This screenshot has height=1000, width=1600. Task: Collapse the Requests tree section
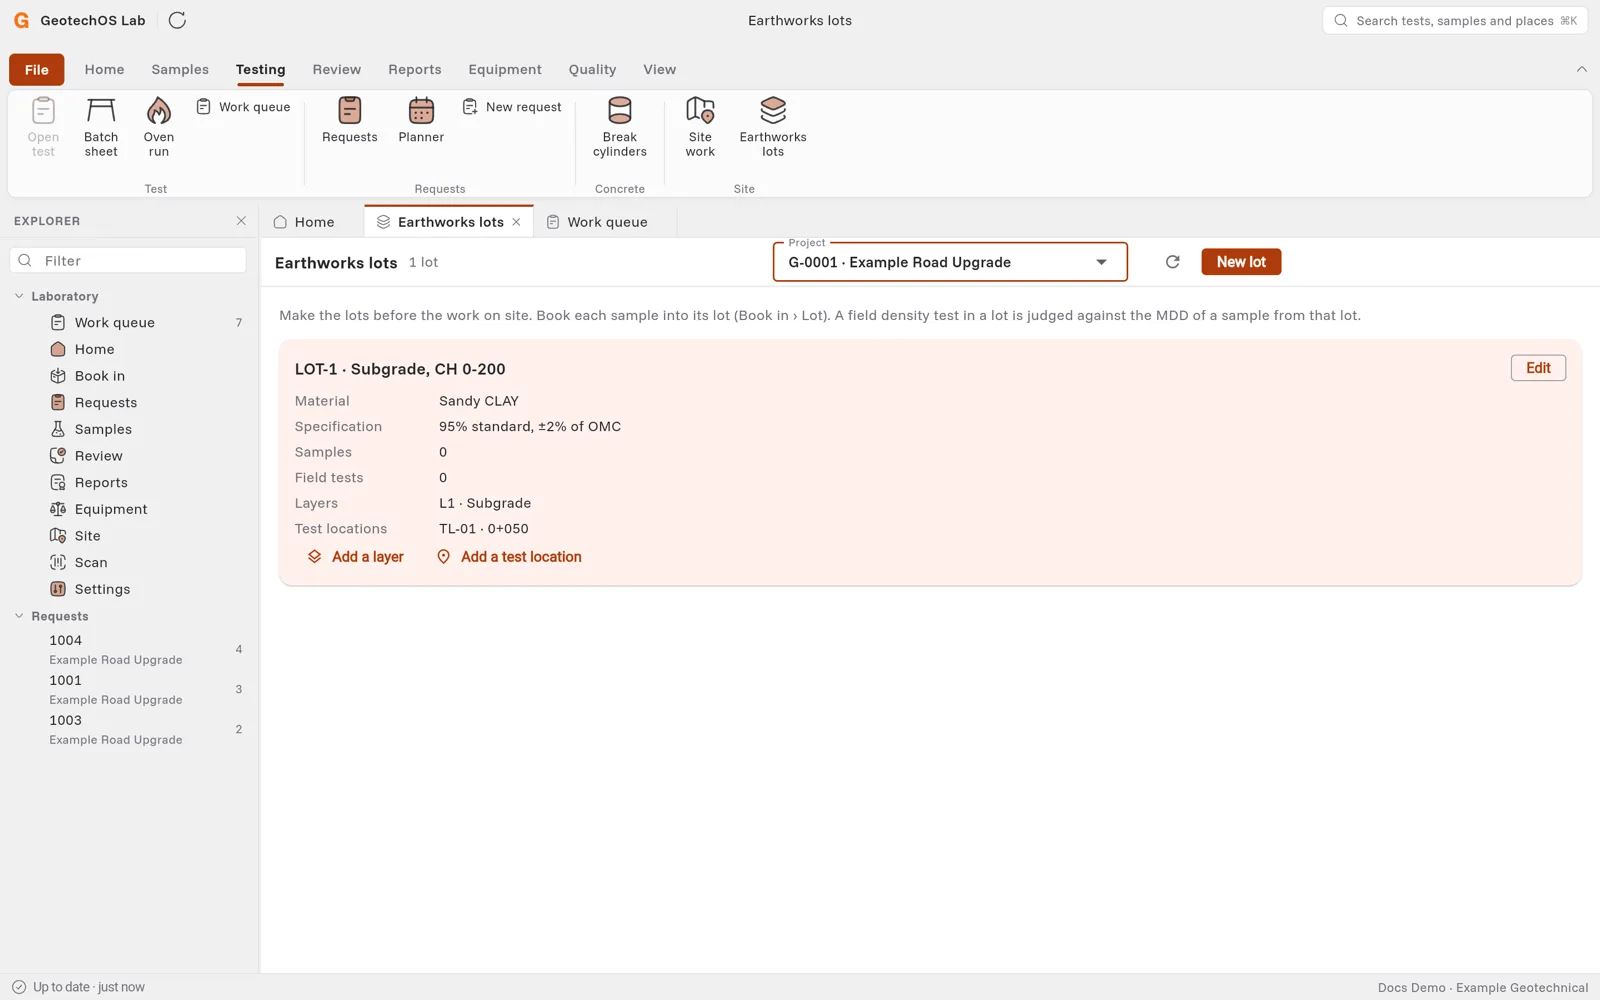click(19, 616)
